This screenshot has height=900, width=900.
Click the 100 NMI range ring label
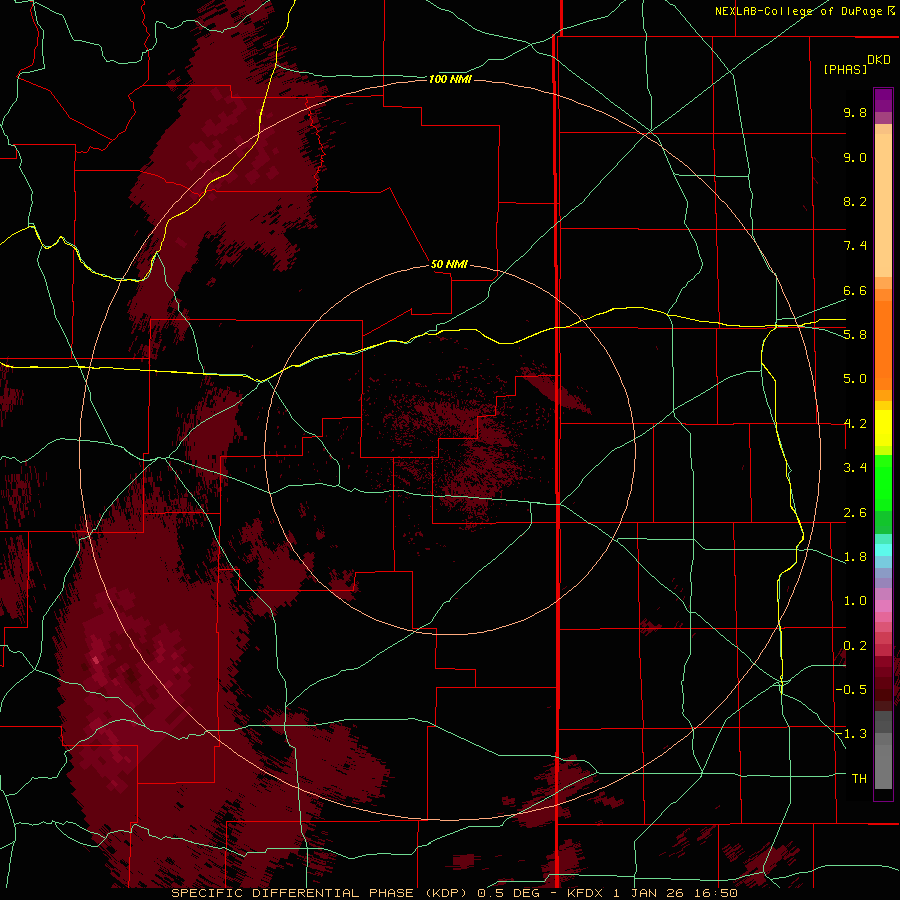click(450, 79)
